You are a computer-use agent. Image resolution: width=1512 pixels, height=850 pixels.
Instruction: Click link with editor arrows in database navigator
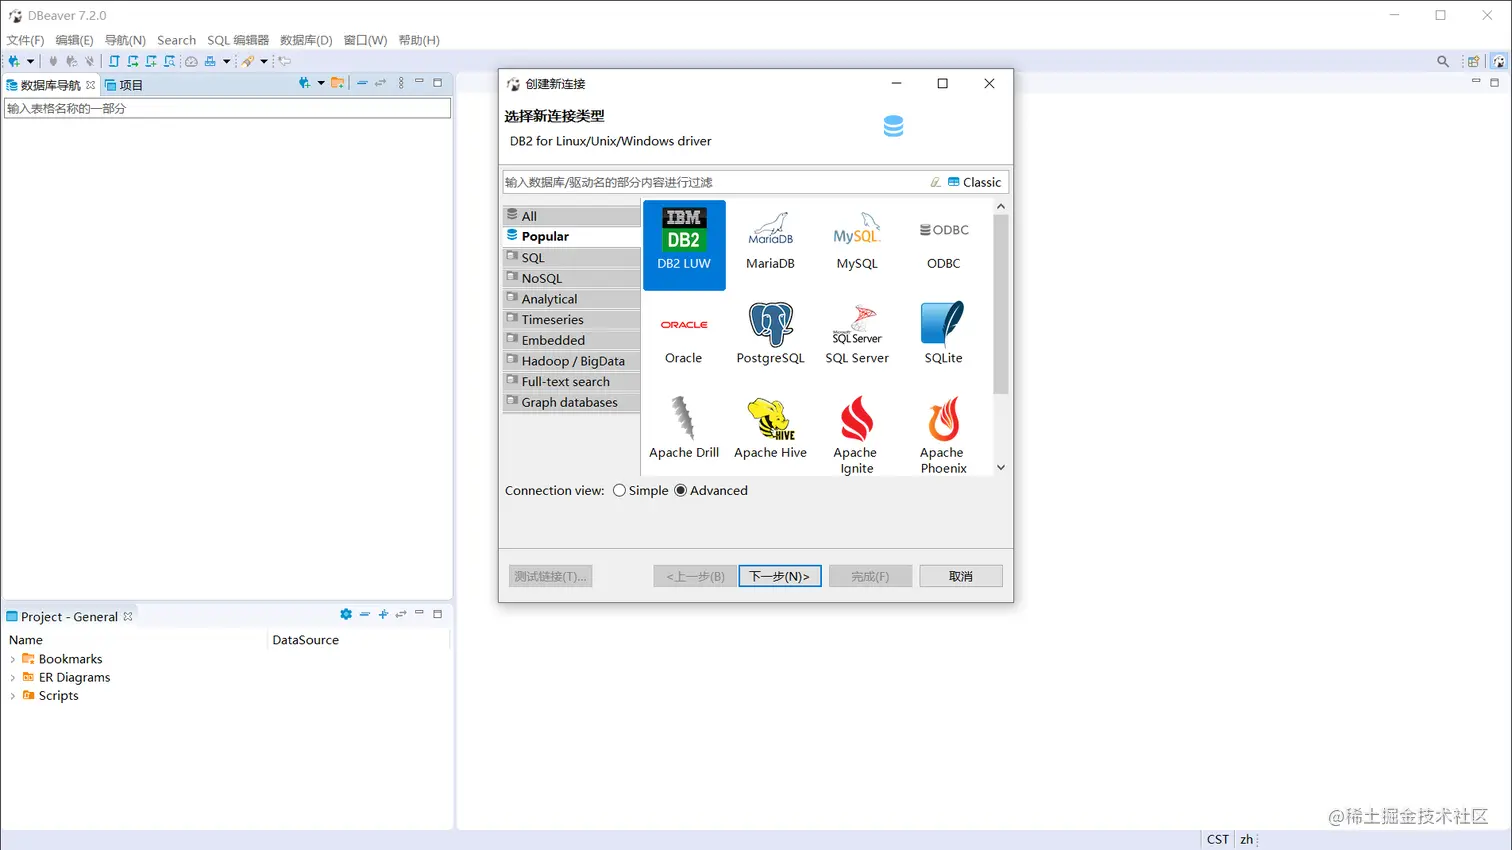[x=380, y=83]
